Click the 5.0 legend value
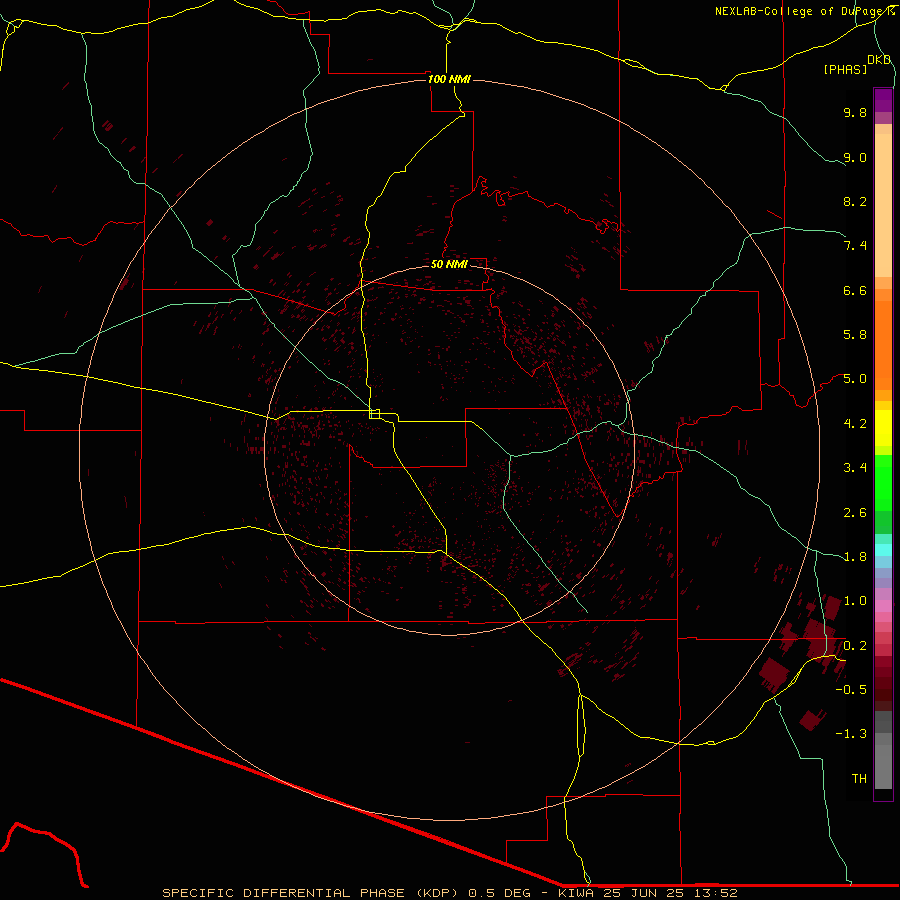900x900 pixels. (x=855, y=379)
